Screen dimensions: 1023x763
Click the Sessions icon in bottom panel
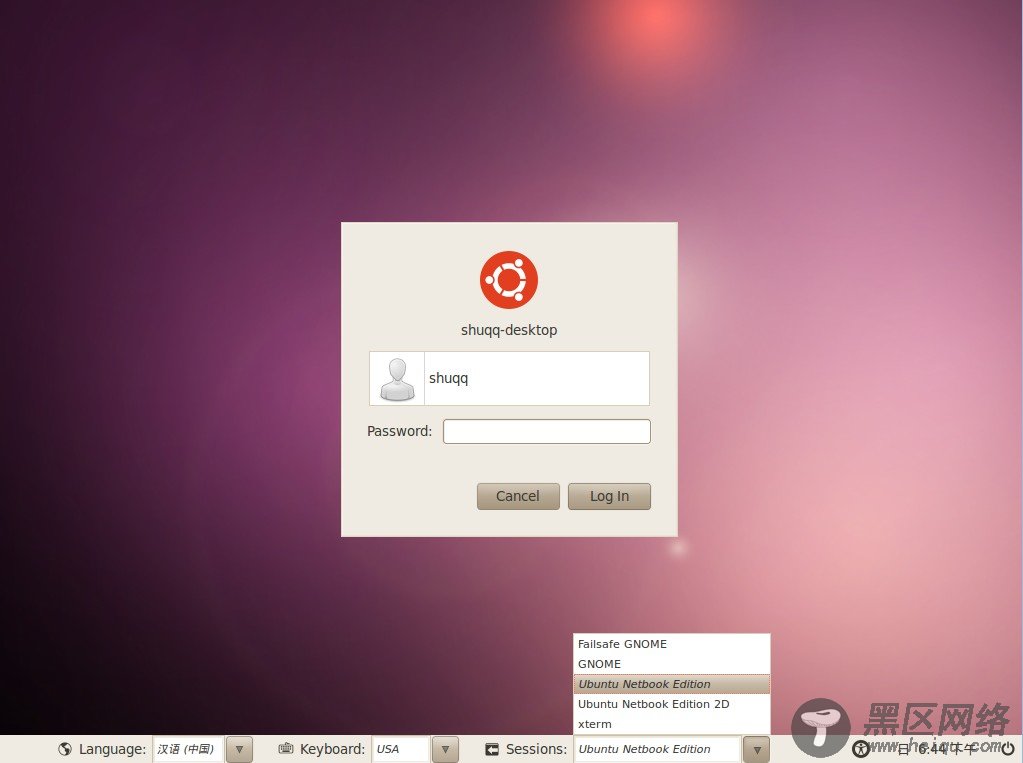(492, 749)
